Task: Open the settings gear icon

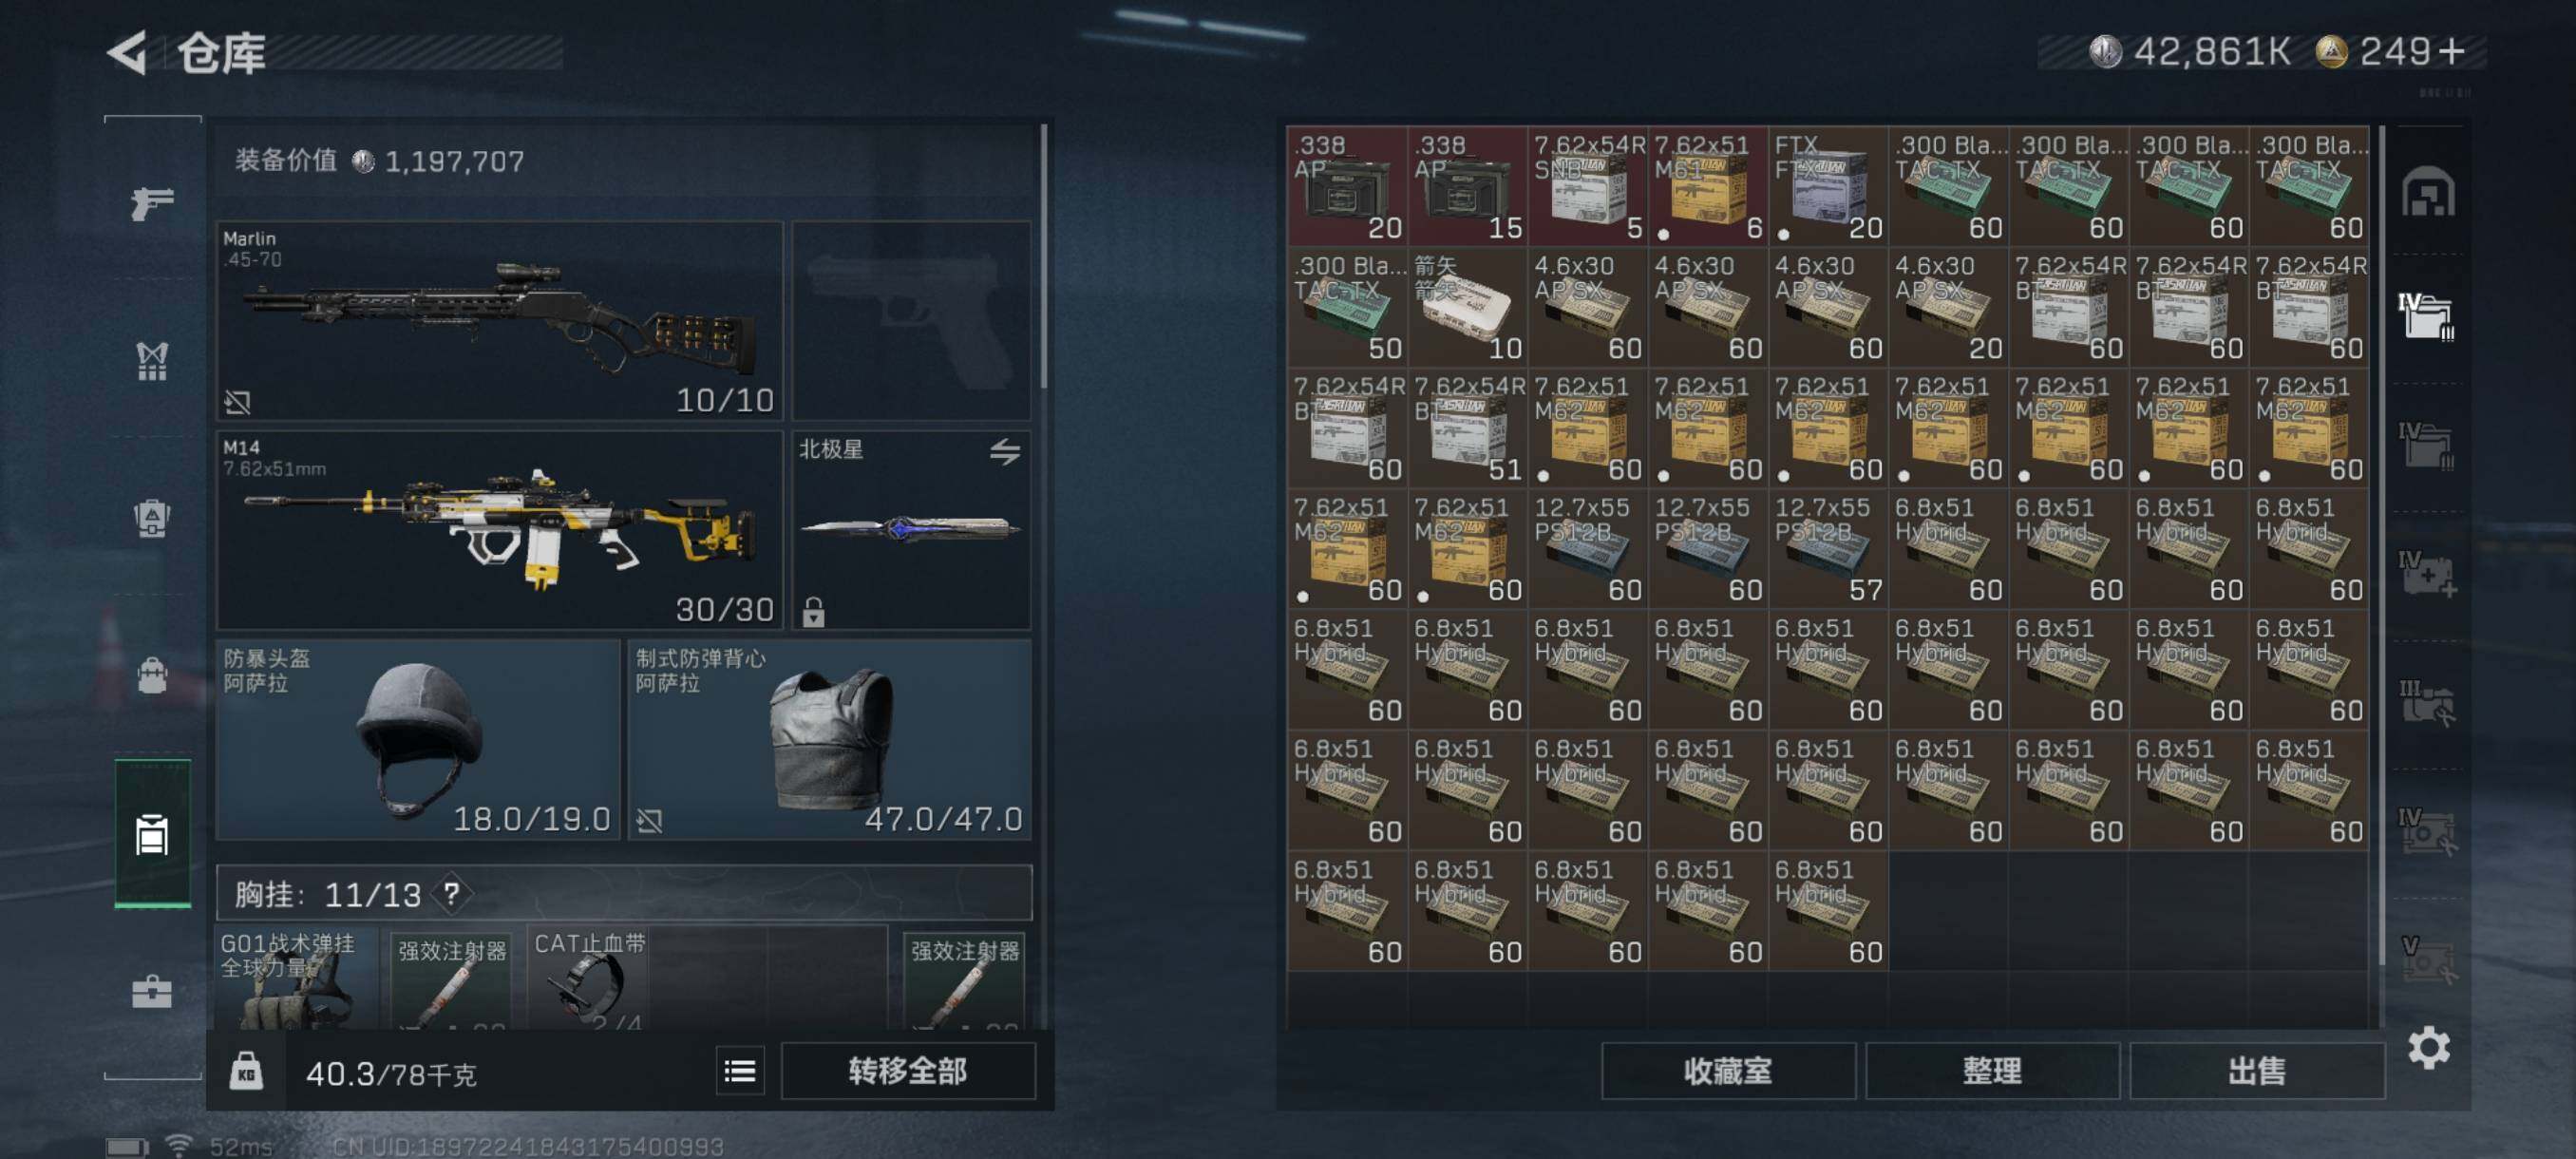Action: (2429, 1047)
